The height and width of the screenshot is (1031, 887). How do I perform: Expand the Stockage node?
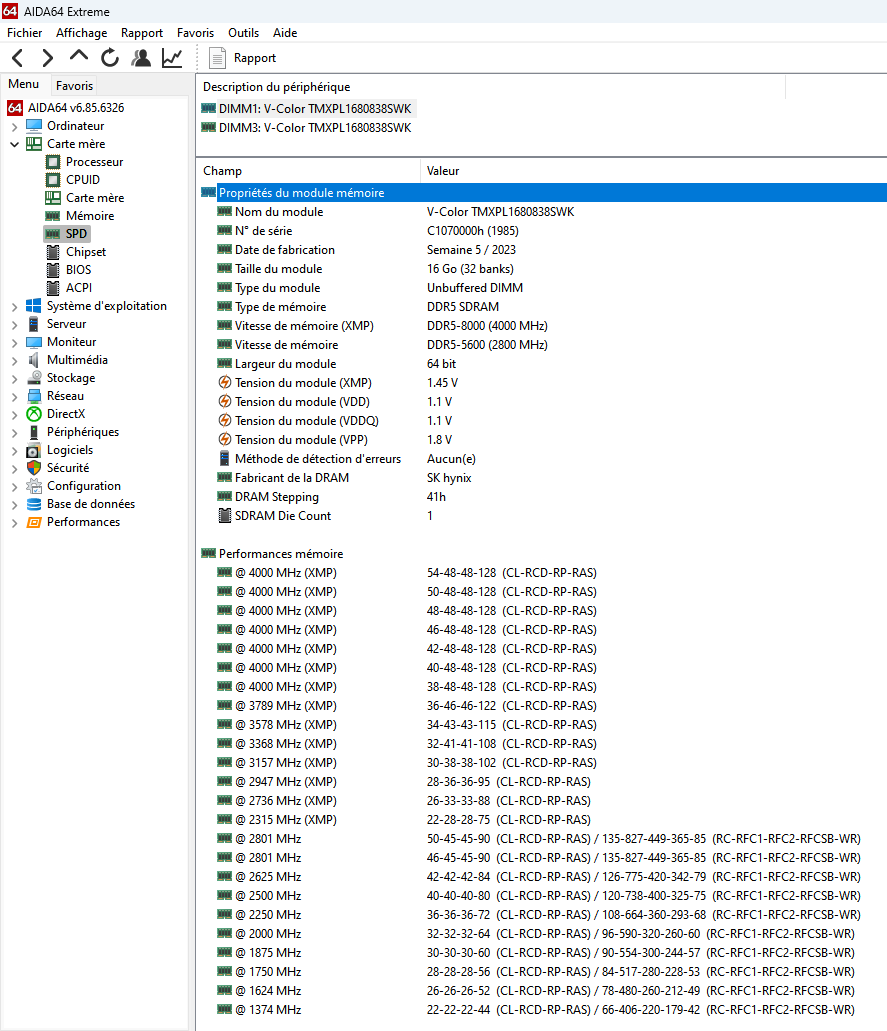[x=14, y=378]
